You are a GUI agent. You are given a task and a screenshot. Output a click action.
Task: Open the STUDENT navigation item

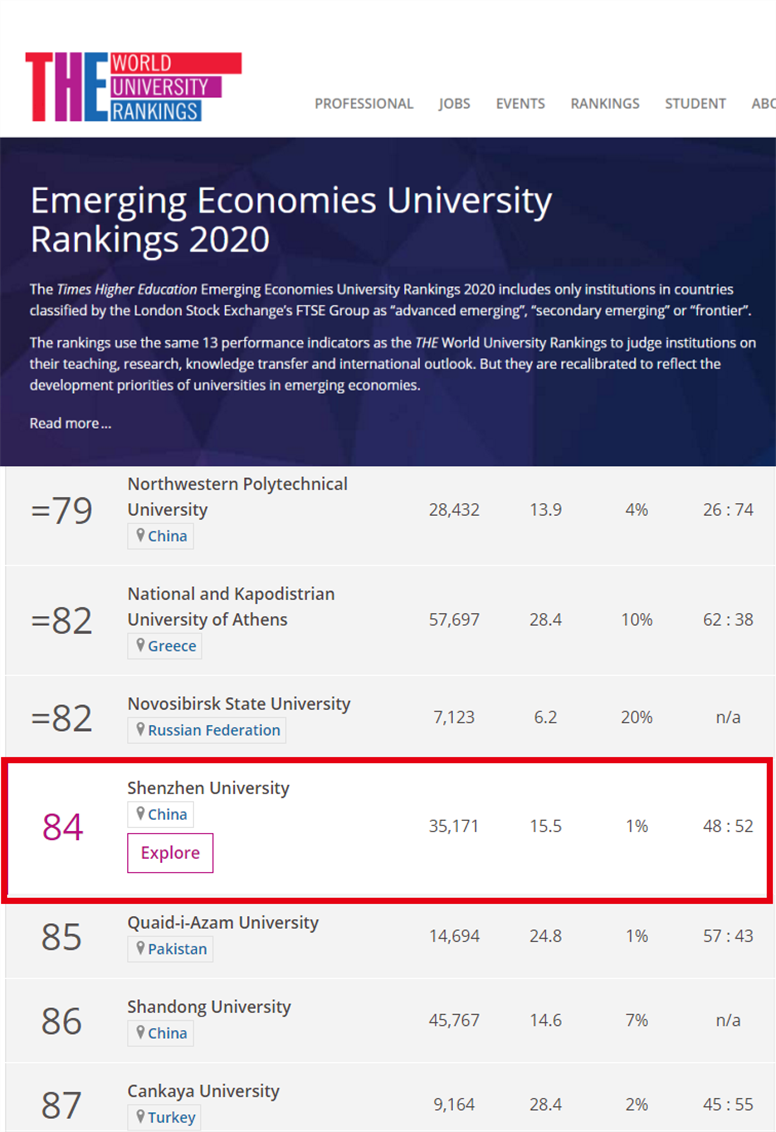[x=694, y=103]
